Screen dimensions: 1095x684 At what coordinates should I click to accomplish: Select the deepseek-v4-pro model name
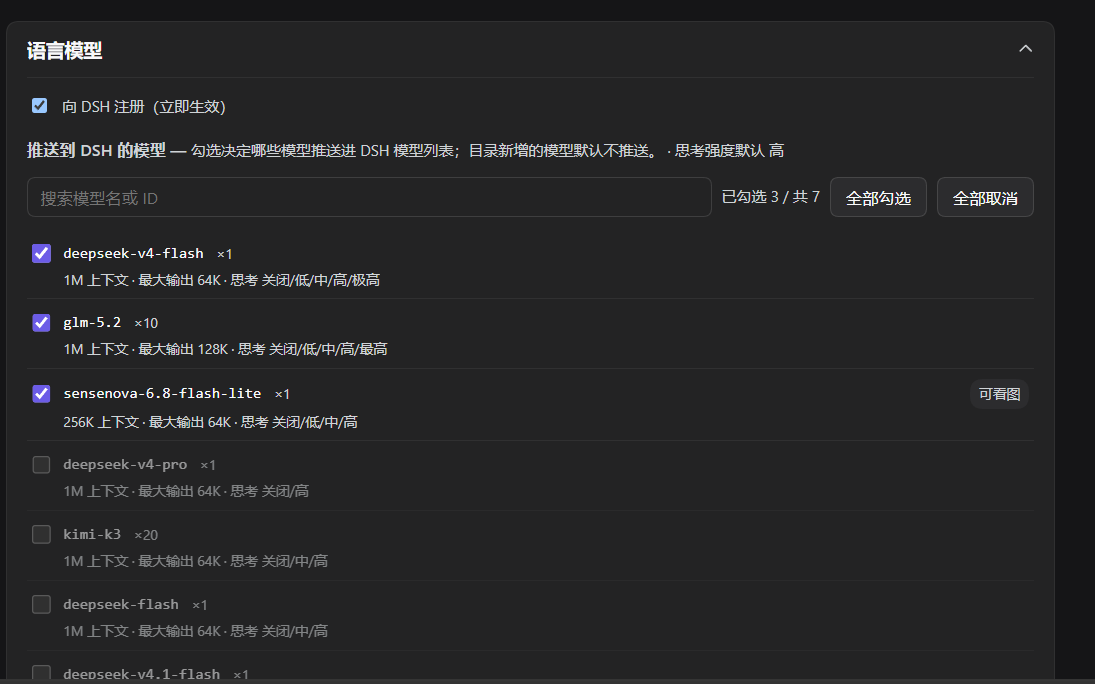tap(125, 464)
